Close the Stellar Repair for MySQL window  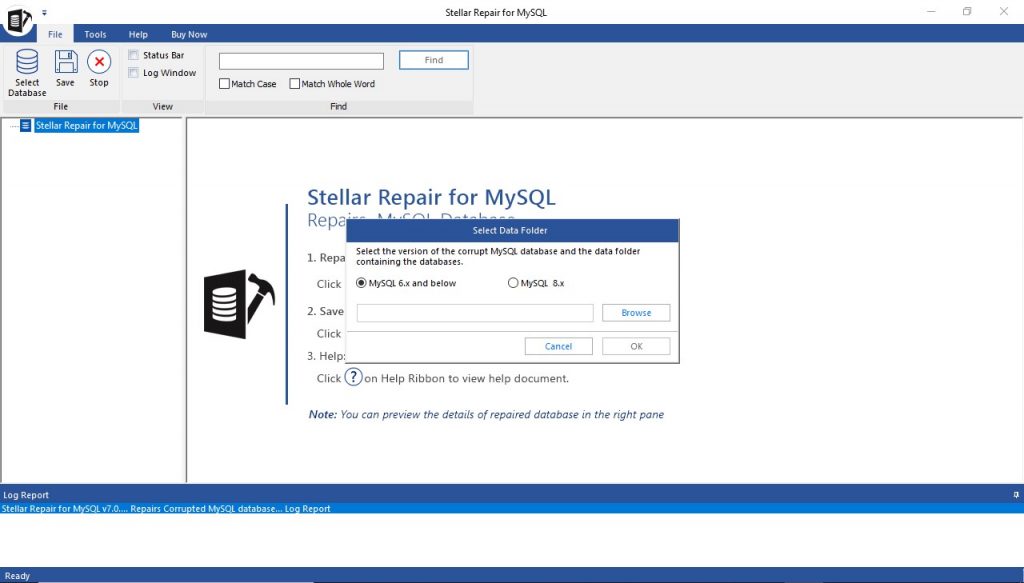pyautogui.click(x=1004, y=12)
